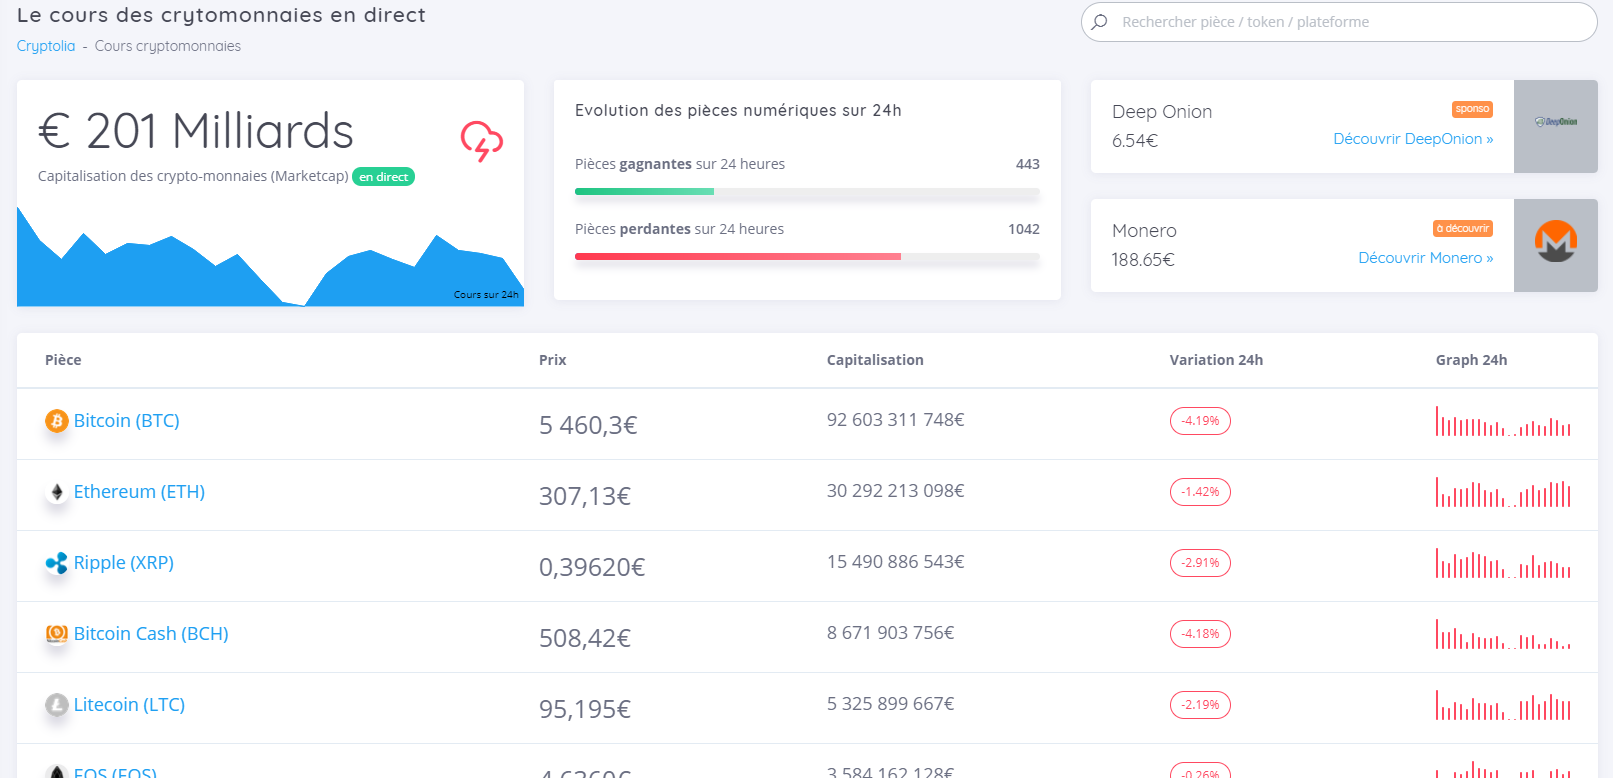Click the Bitcoin 24h bar graph
1613x778 pixels.
(1503, 421)
